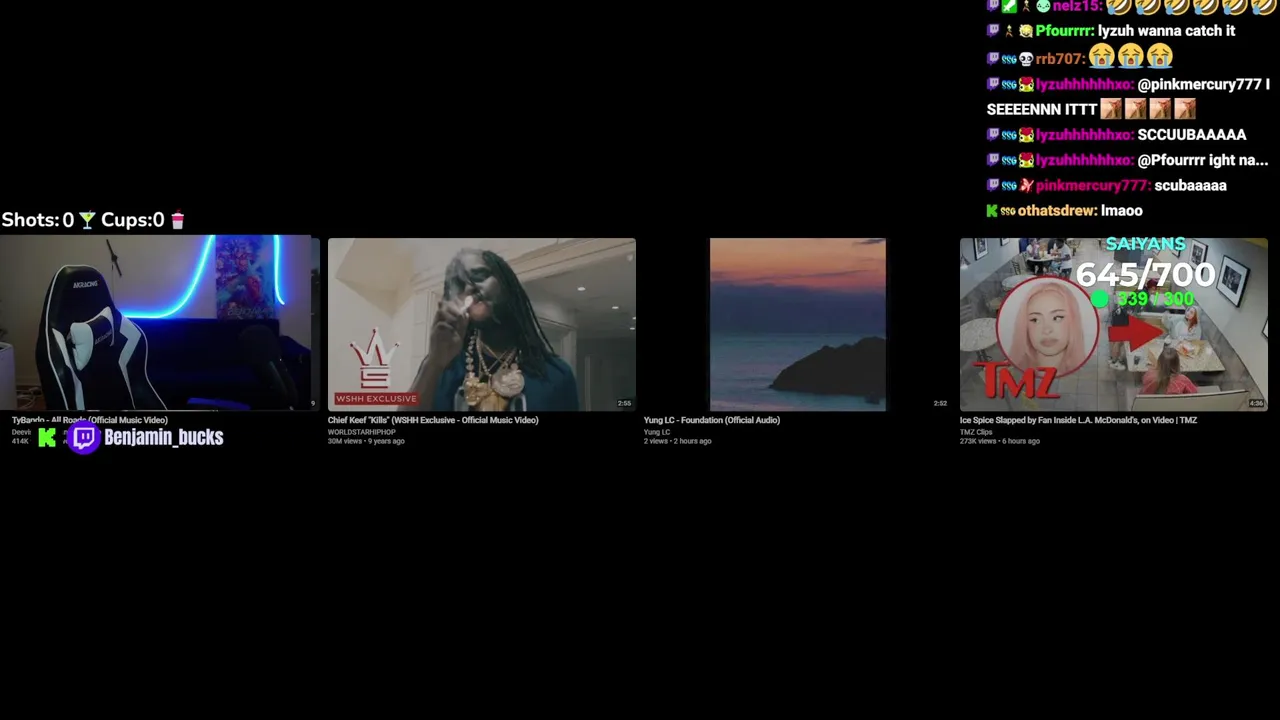Open the Yung LC Foundation sunset thumbnail

(797, 324)
